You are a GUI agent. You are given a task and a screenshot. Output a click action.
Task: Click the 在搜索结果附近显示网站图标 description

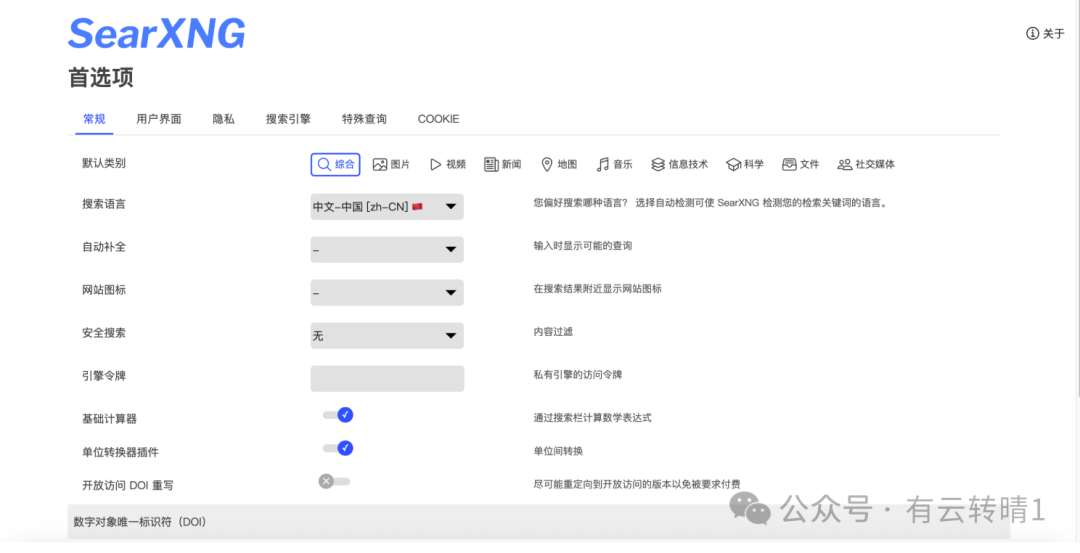click(597, 289)
